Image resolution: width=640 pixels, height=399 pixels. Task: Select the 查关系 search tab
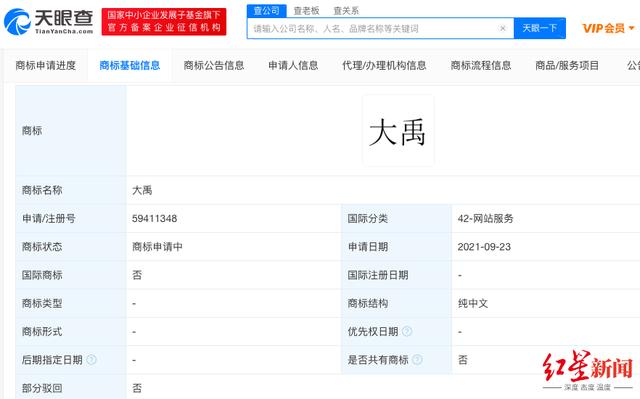coord(346,11)
